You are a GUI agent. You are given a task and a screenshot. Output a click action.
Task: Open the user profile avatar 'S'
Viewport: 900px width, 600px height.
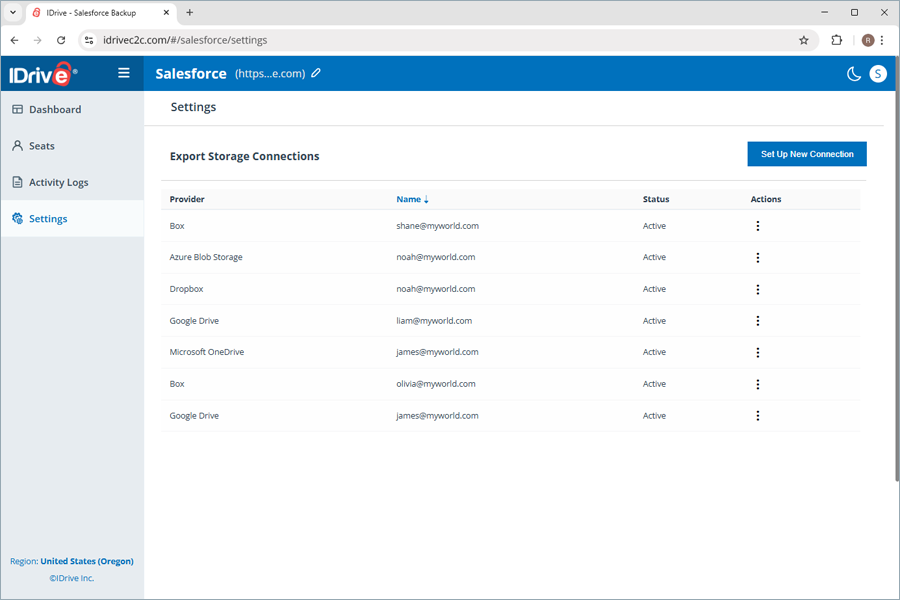878,73
